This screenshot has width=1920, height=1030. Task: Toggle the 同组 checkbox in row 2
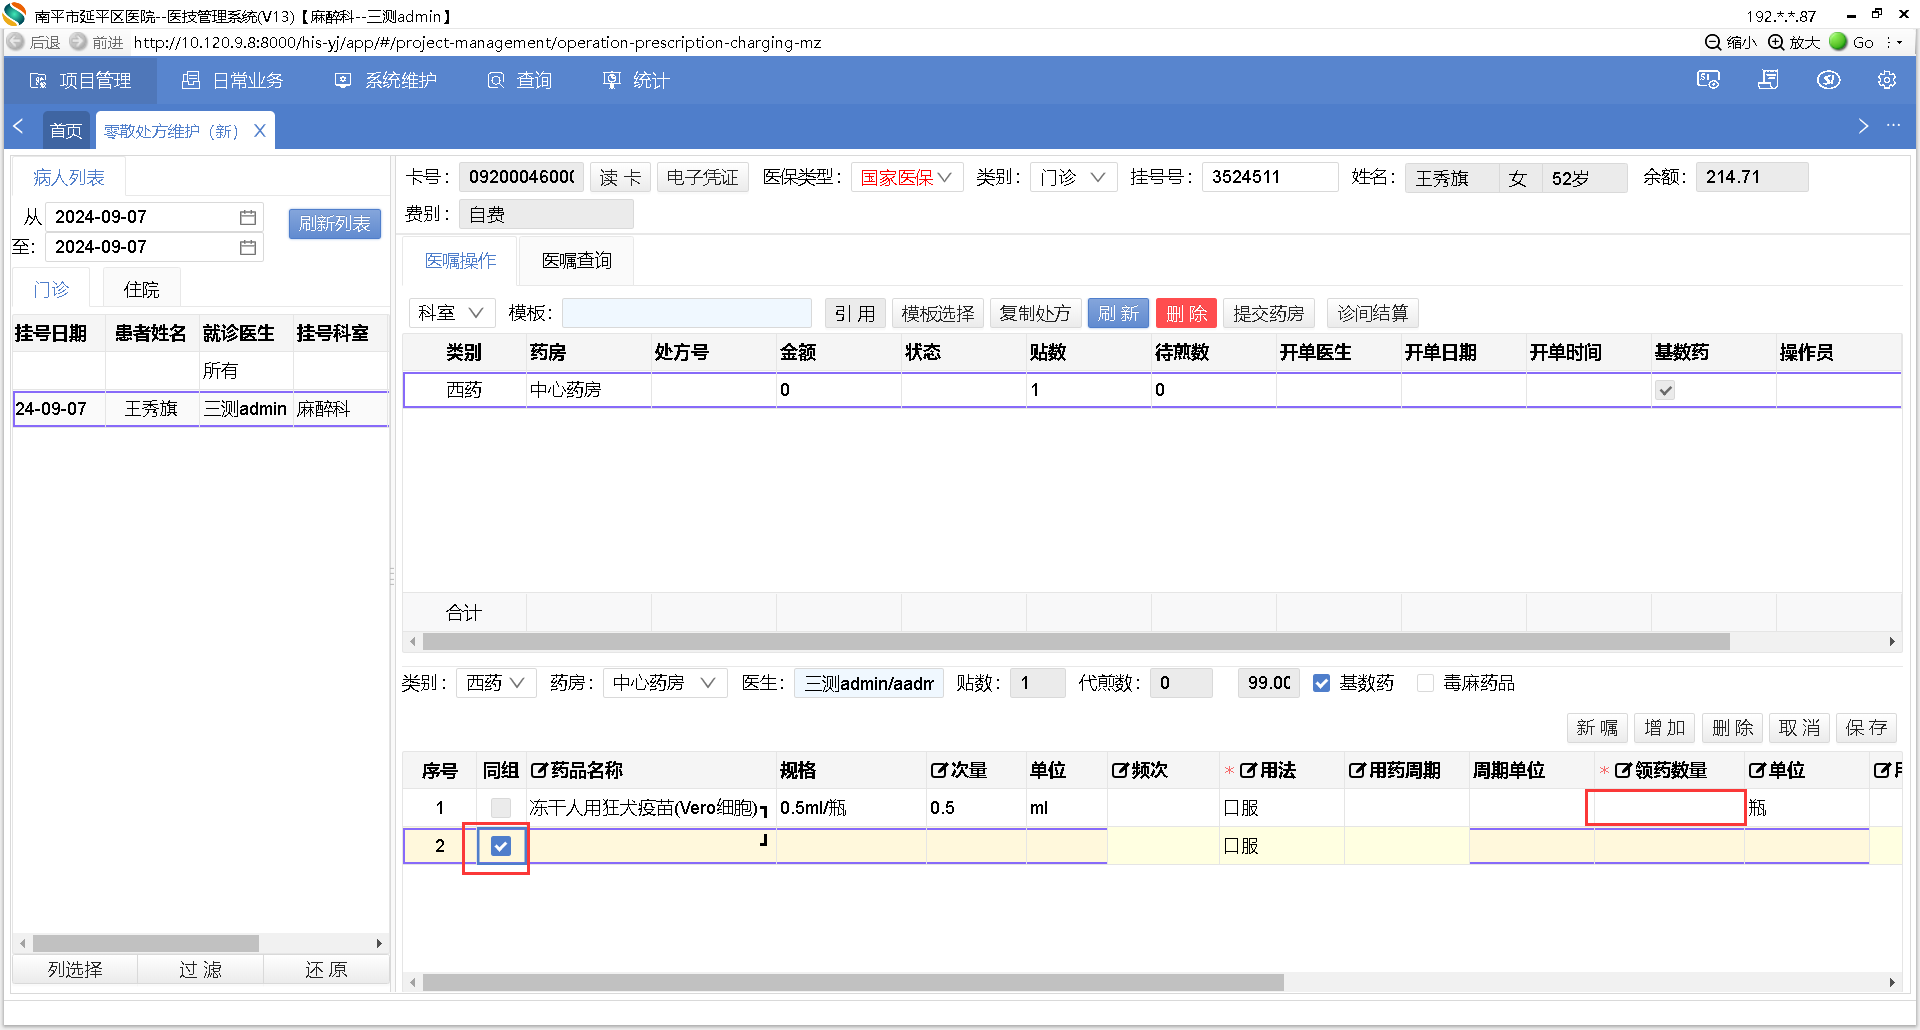pyautogui.click(x=501, y=846)
